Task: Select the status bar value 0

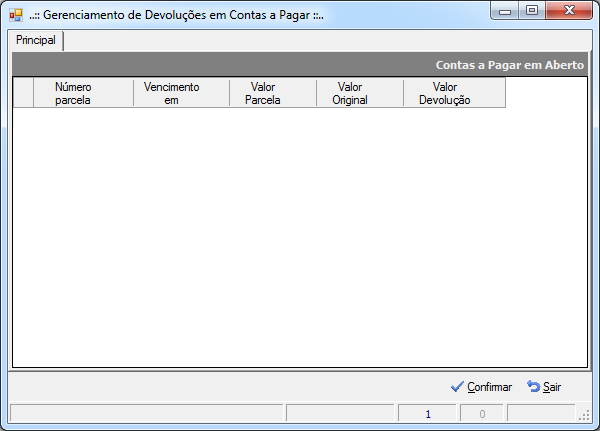Action: [482, 414]
